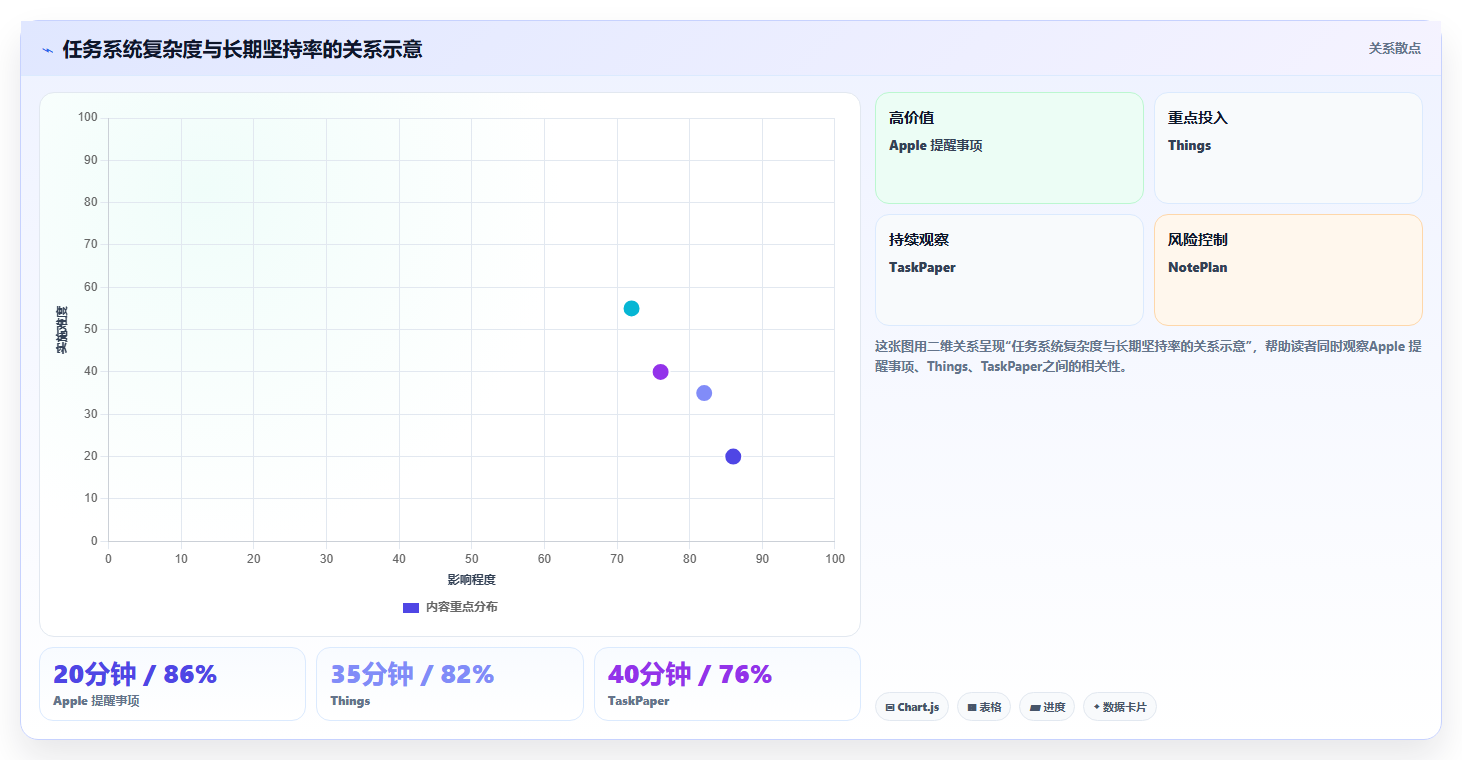This screenshot has height=760, width=1462.
Task: Click the 表格 chip icon
Action: coord(972,708)
